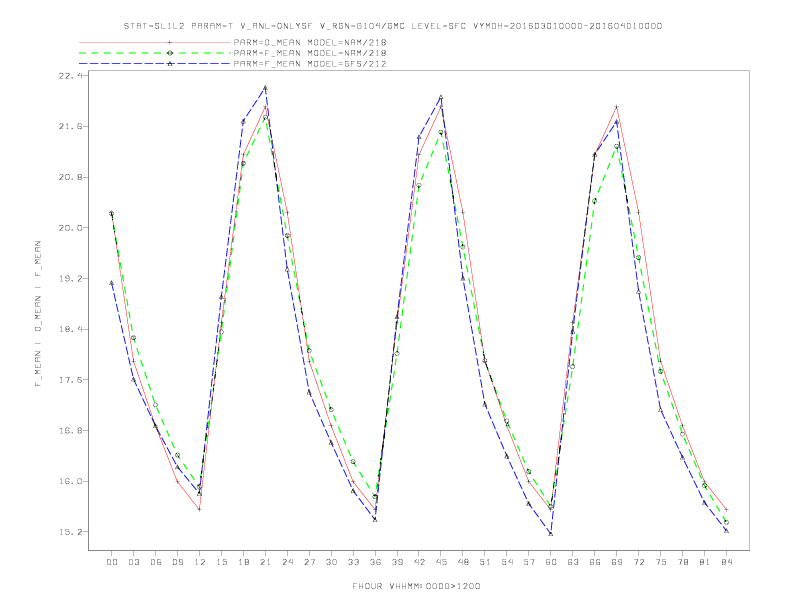This screenshot has height=612, width=792.
Task: Click x-axis tick label 33
Action: pyautogui.click(x=353, y=562)
